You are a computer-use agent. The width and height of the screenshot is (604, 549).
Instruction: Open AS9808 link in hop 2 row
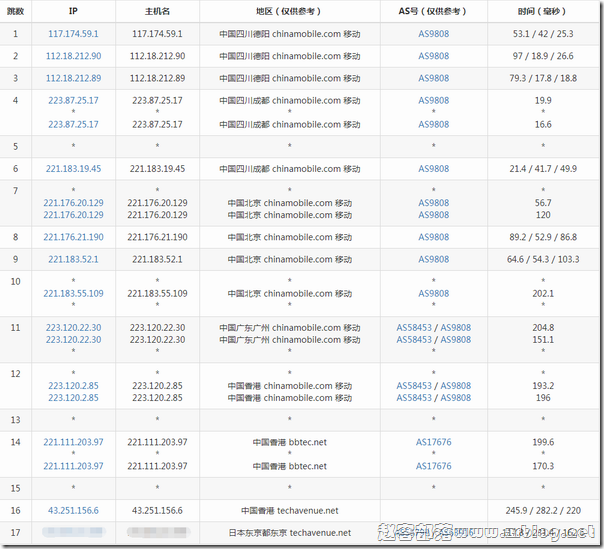434,56
